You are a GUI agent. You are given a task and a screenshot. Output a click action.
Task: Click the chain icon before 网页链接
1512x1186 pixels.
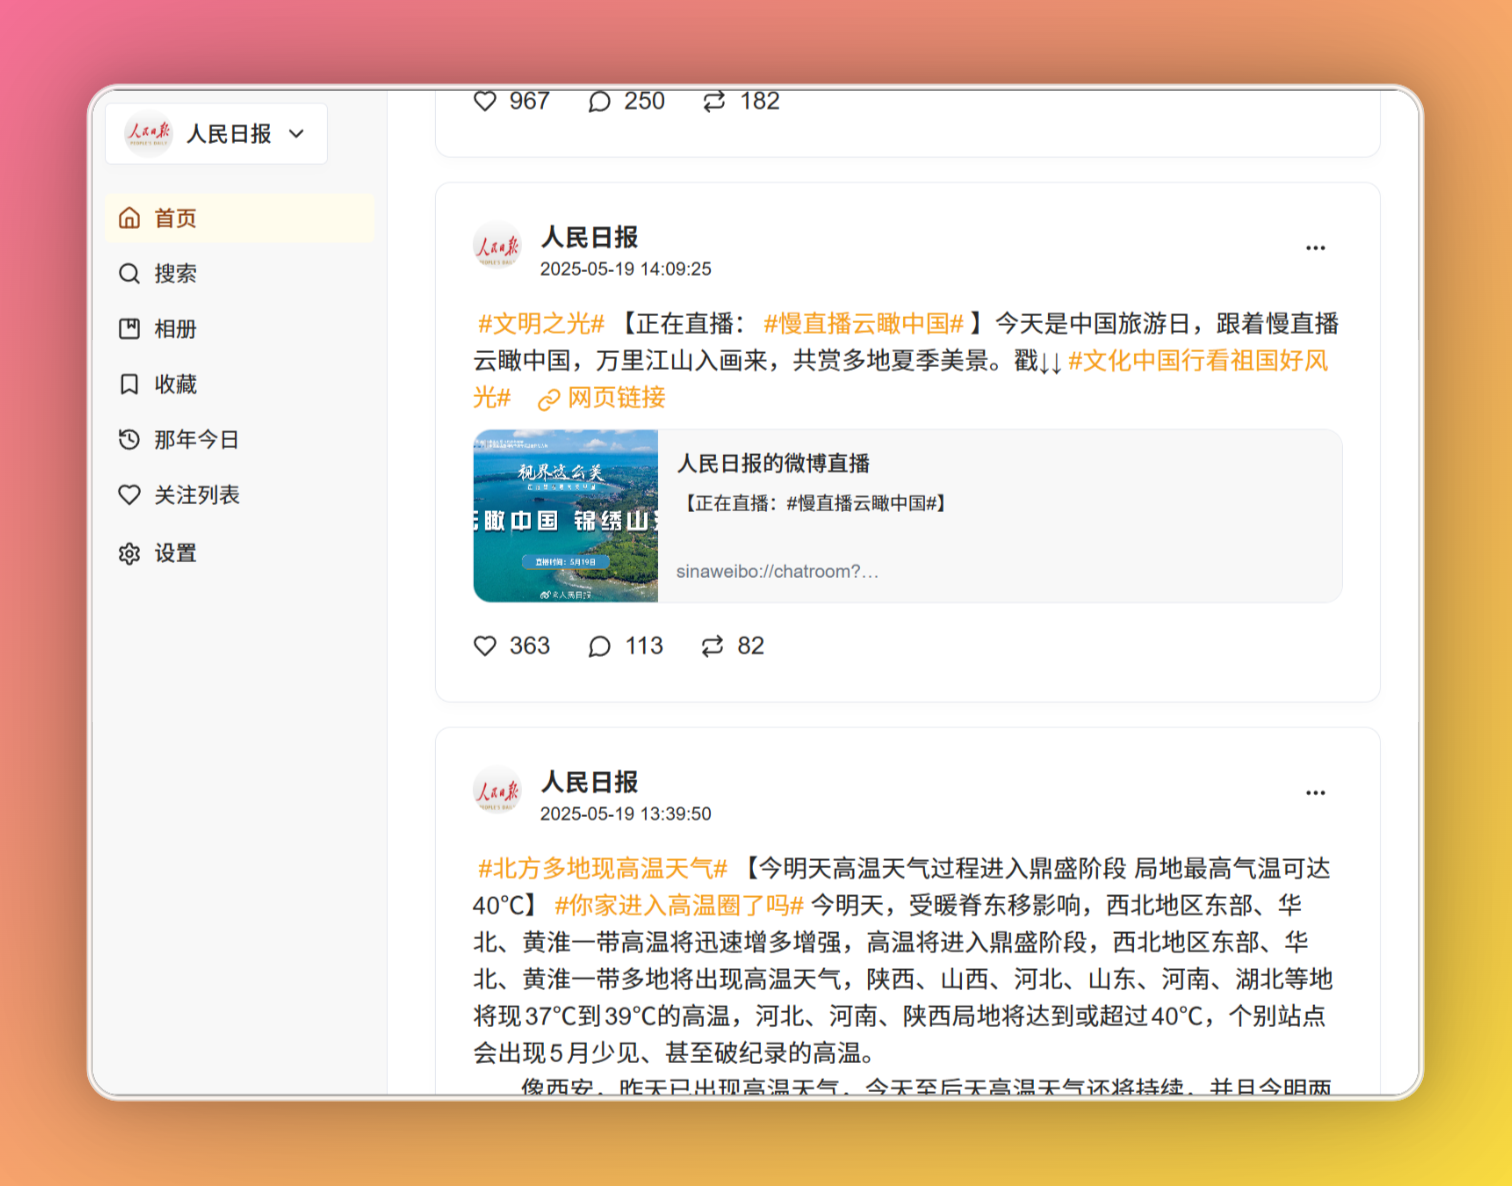click(548, 399)
